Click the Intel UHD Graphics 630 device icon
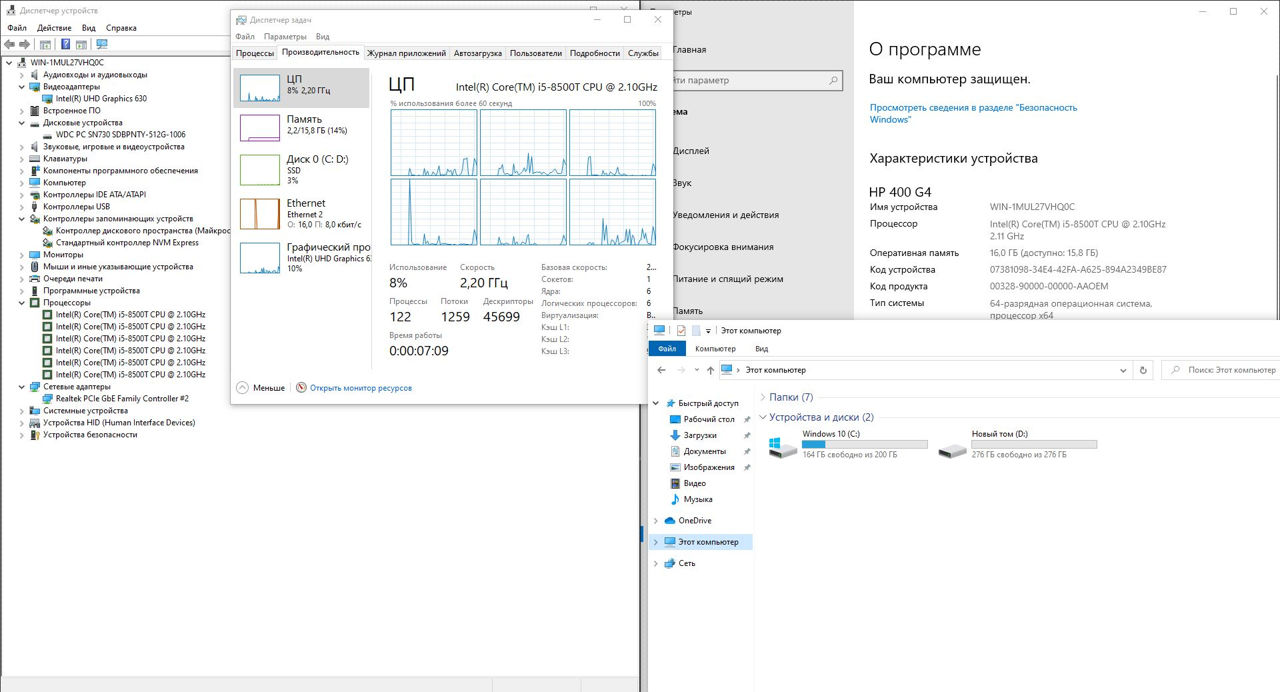Screen dimensions: 1280x692 48,99
